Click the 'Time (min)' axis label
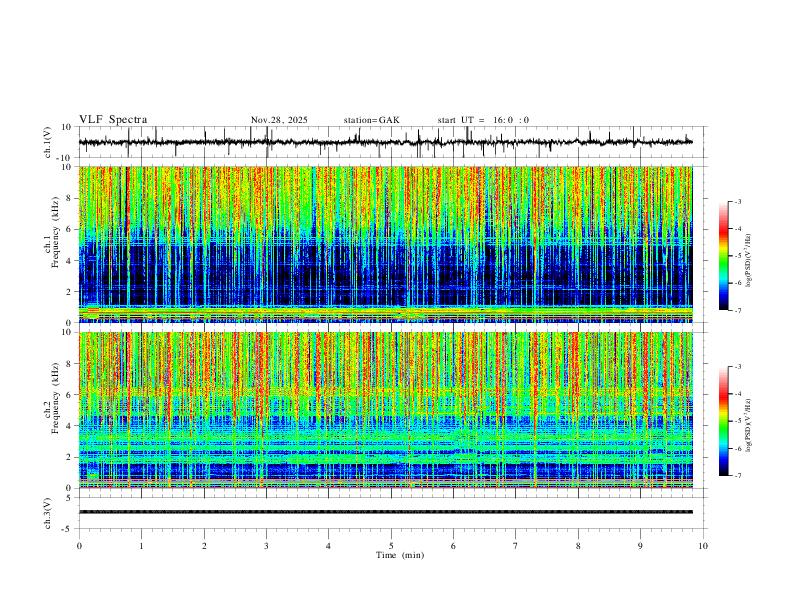792x612 pixels. point(400,555)
